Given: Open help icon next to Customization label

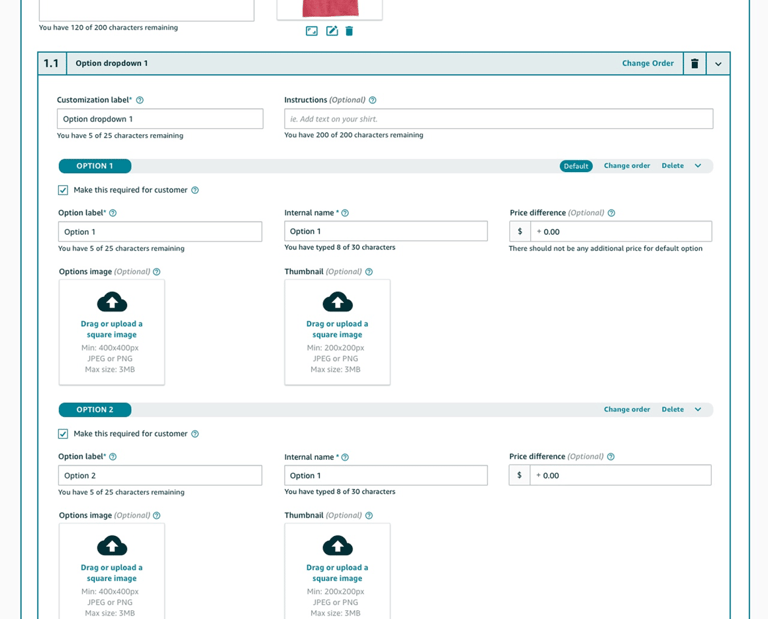Looking at the screenshot, I should [x=140, y=100].
